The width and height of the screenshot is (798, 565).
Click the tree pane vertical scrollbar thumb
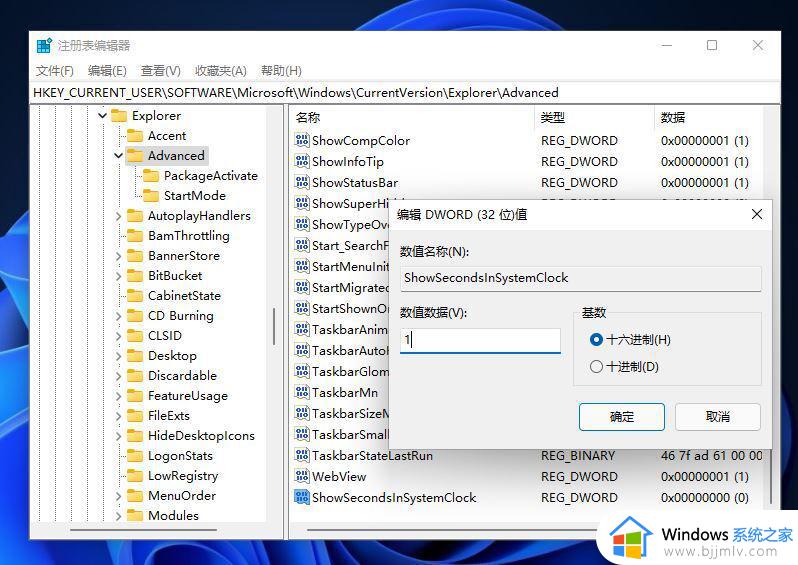tap(274, 327)
